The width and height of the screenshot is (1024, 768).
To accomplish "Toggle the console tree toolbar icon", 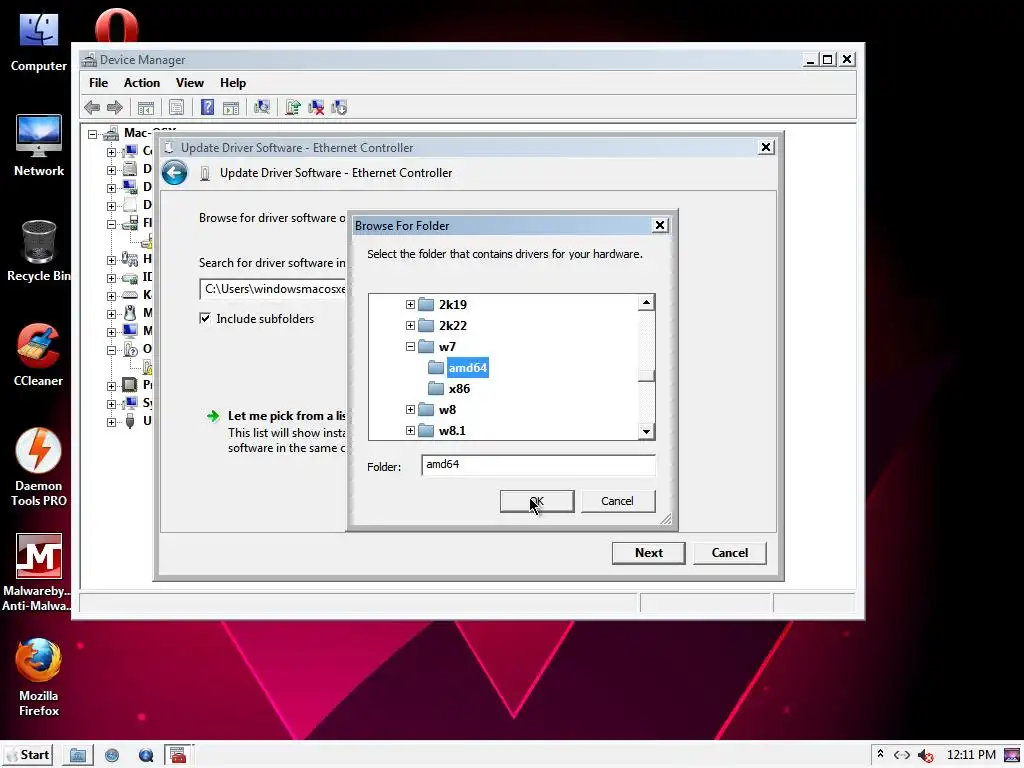I will click(146, 107).
